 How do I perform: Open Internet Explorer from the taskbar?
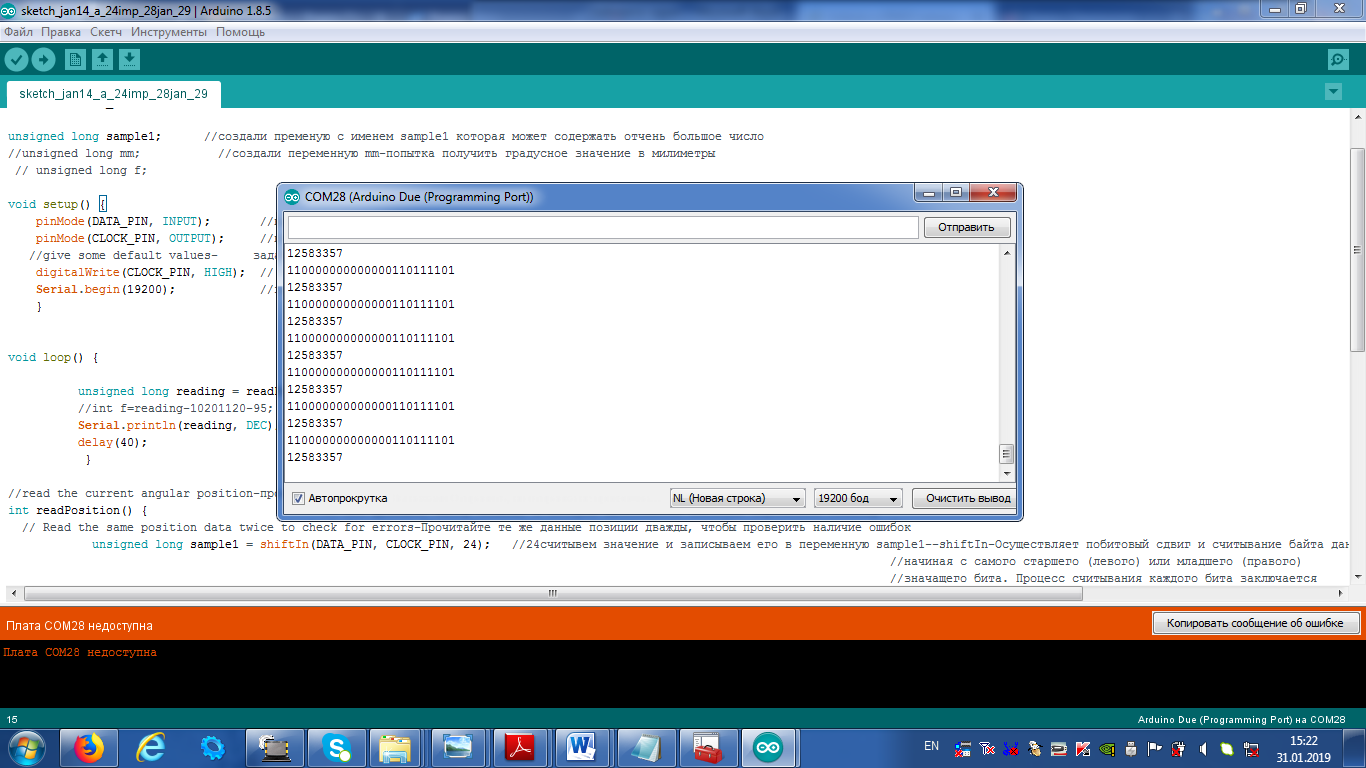pos(151,747)
